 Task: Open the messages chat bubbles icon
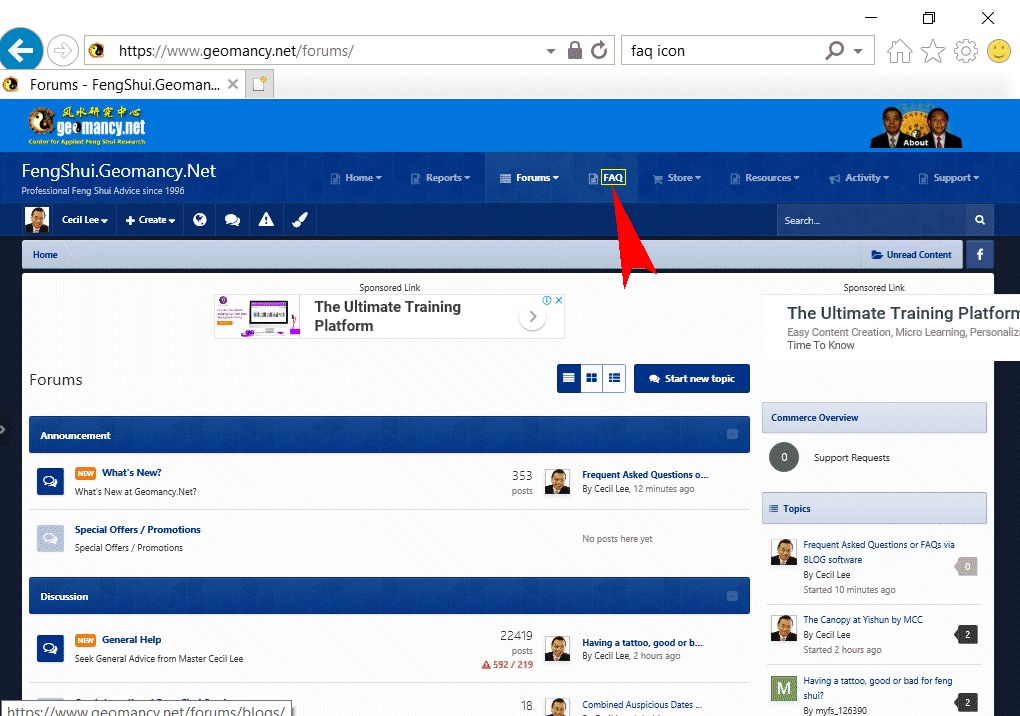[232, 220]
